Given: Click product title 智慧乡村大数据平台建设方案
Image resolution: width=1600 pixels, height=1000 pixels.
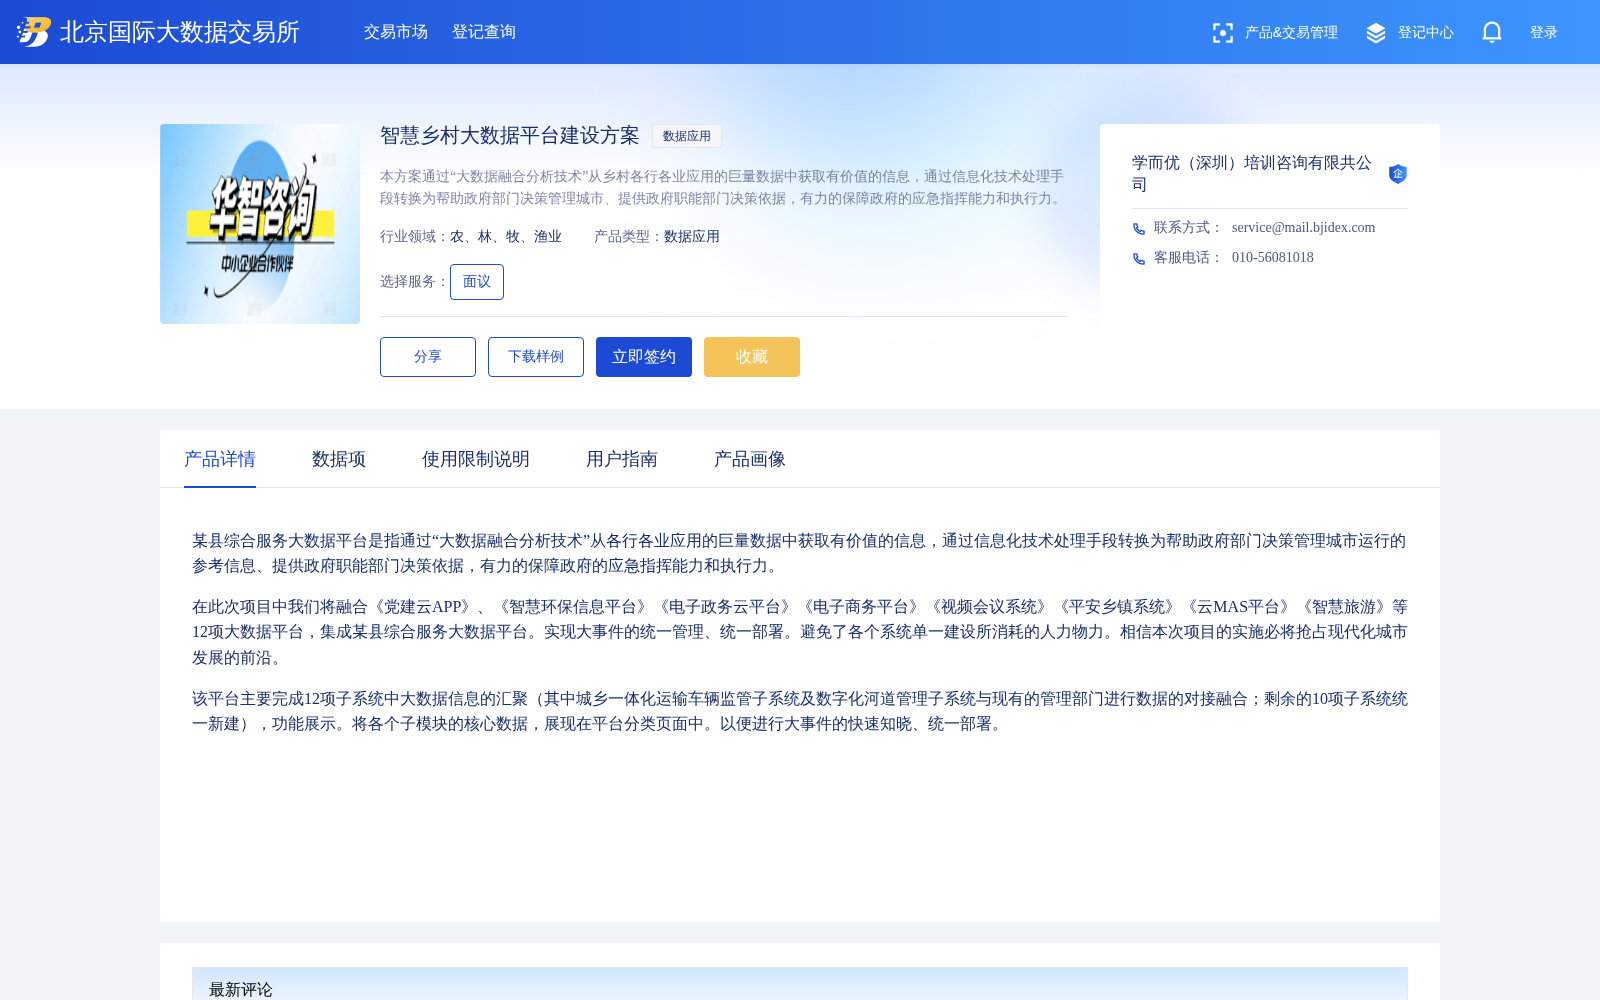Looking at the screenshot, I should (510, 136).
